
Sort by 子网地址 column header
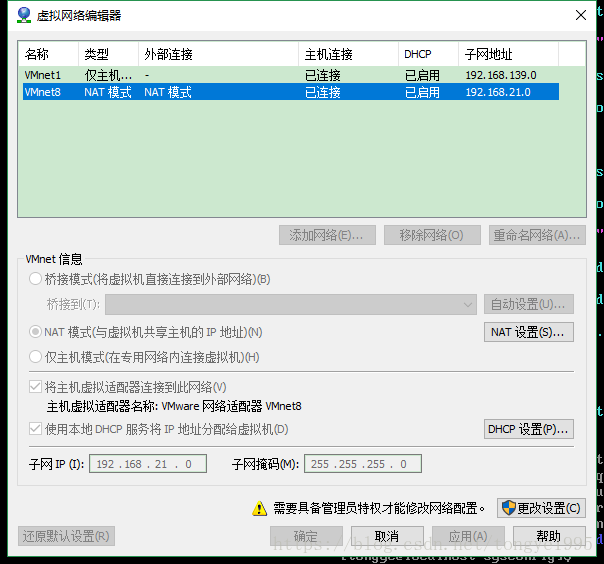[508, 54]
